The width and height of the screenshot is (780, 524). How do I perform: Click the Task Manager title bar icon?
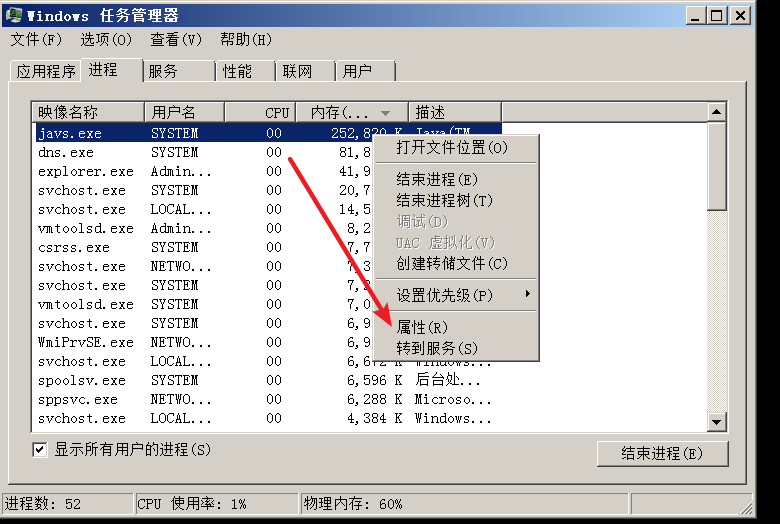[x=13, y=15]
